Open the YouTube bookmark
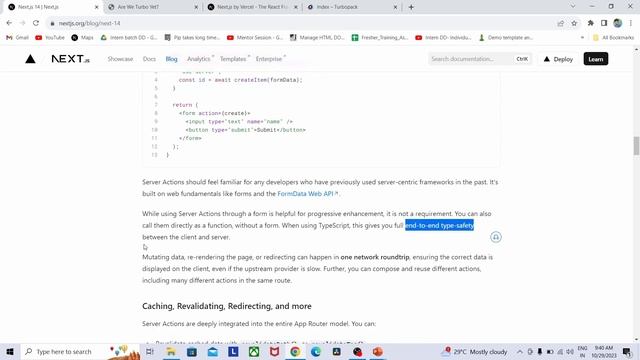Image resolution: width=640 pixels, height=360 pixels. pos(50,38)
